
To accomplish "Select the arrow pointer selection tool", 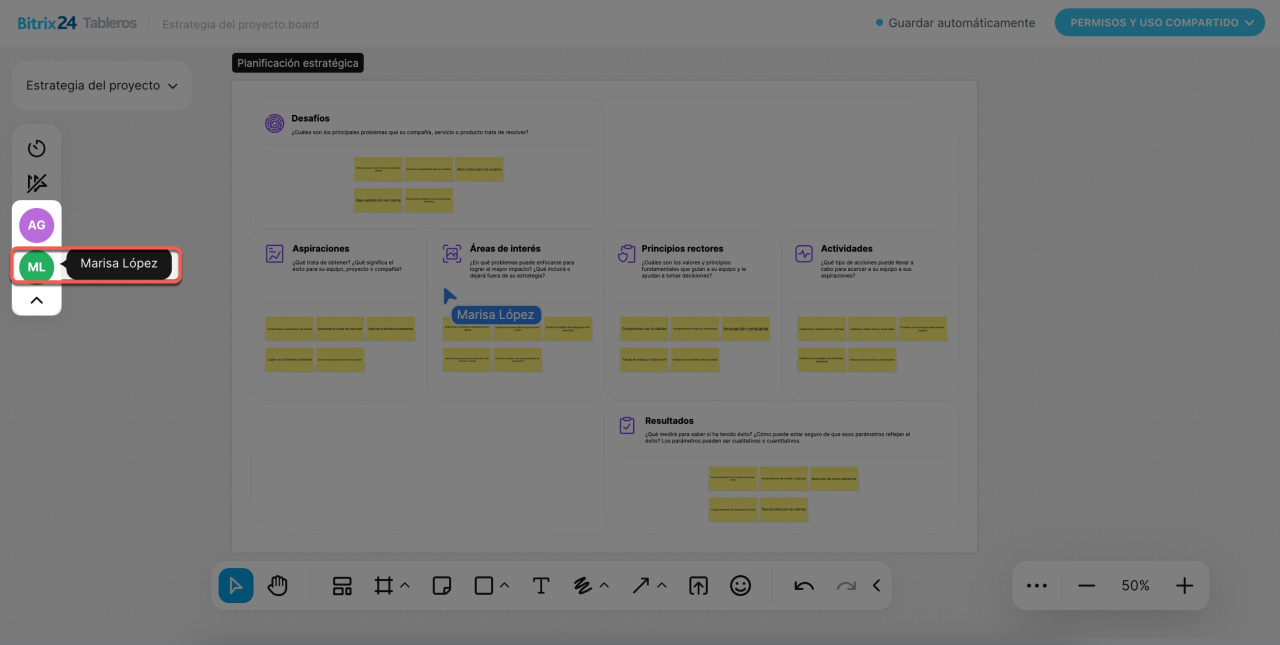I will click(x=236, y=586).
